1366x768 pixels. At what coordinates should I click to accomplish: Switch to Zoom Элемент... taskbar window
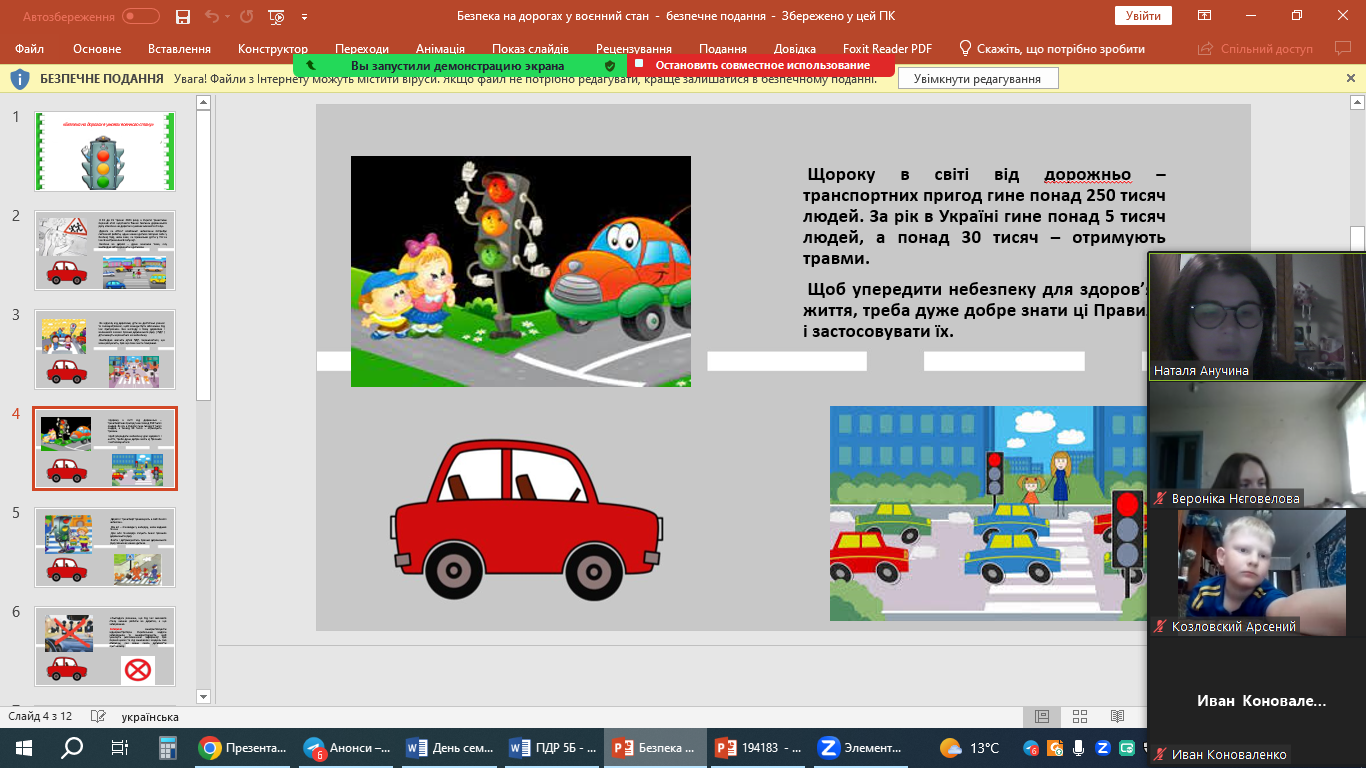pos(862,747)
